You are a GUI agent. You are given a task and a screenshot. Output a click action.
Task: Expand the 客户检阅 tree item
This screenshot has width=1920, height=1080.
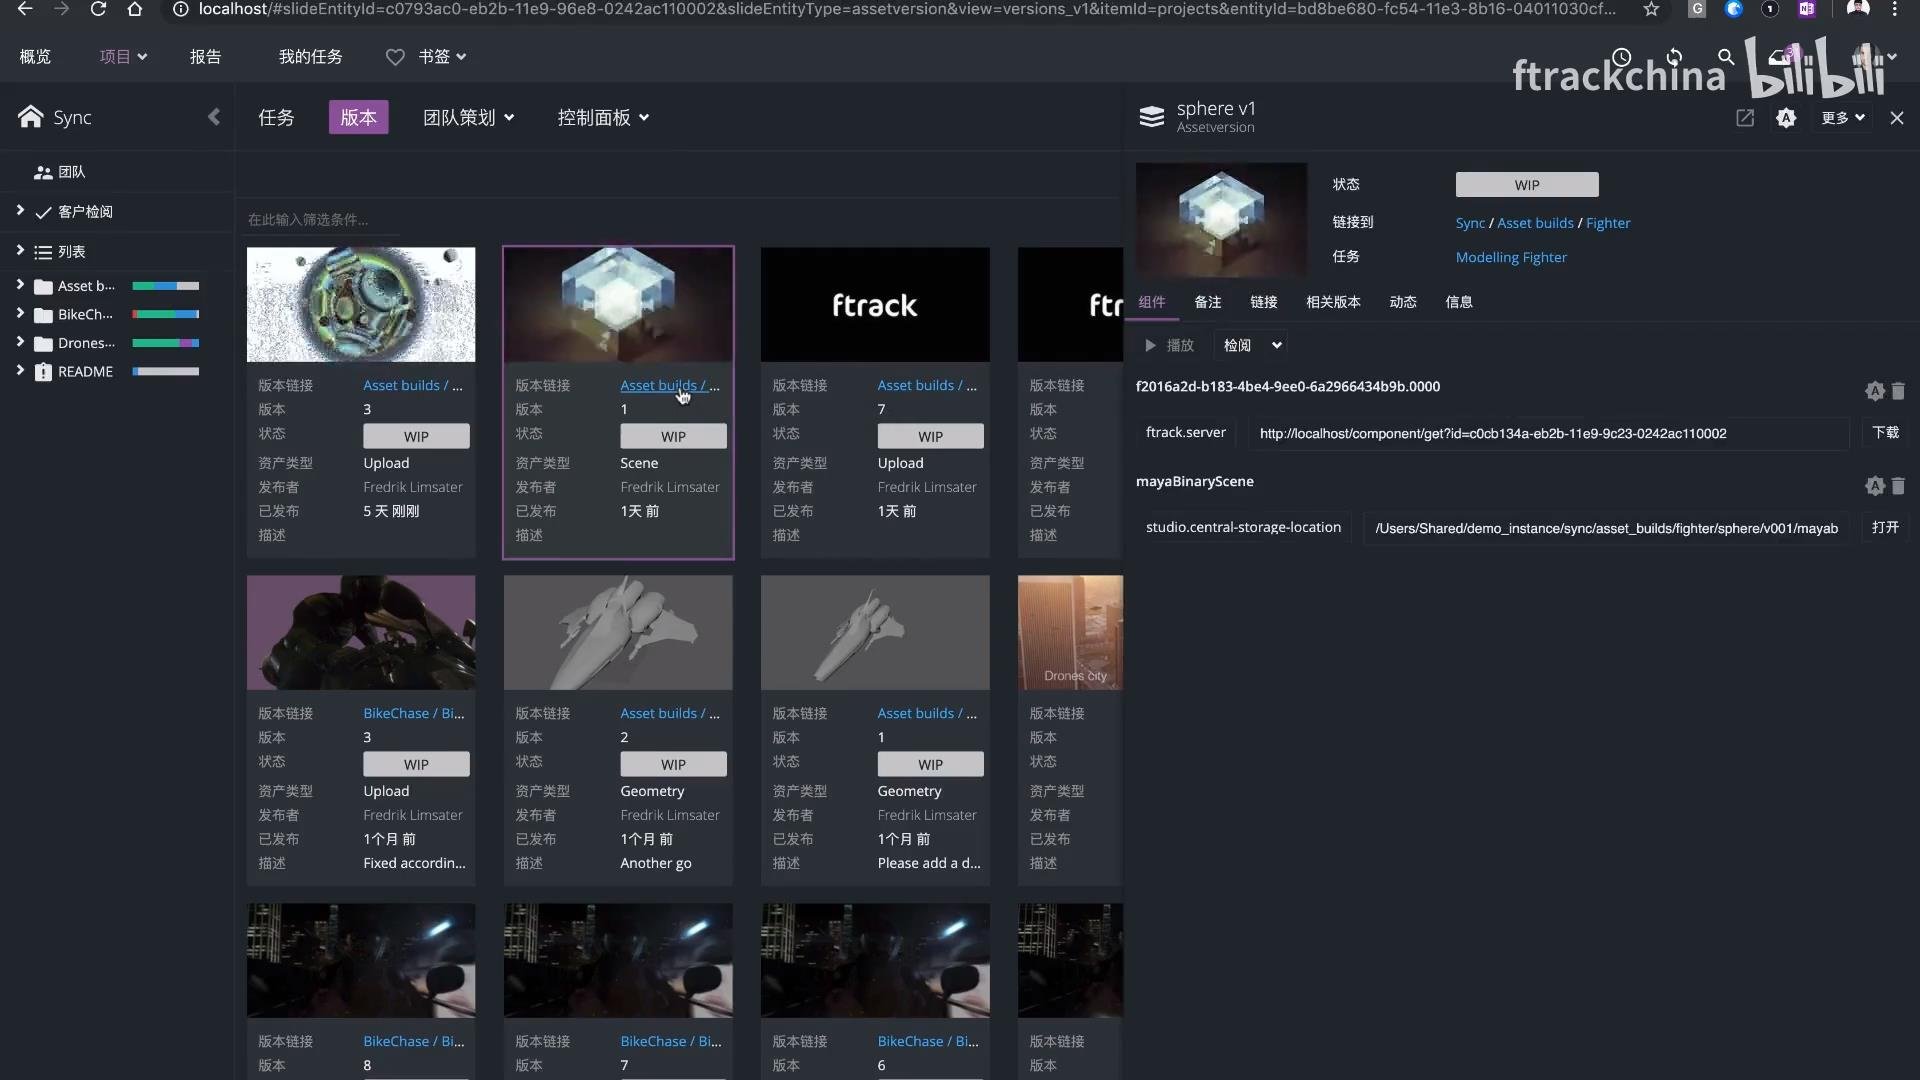[20, 210]
